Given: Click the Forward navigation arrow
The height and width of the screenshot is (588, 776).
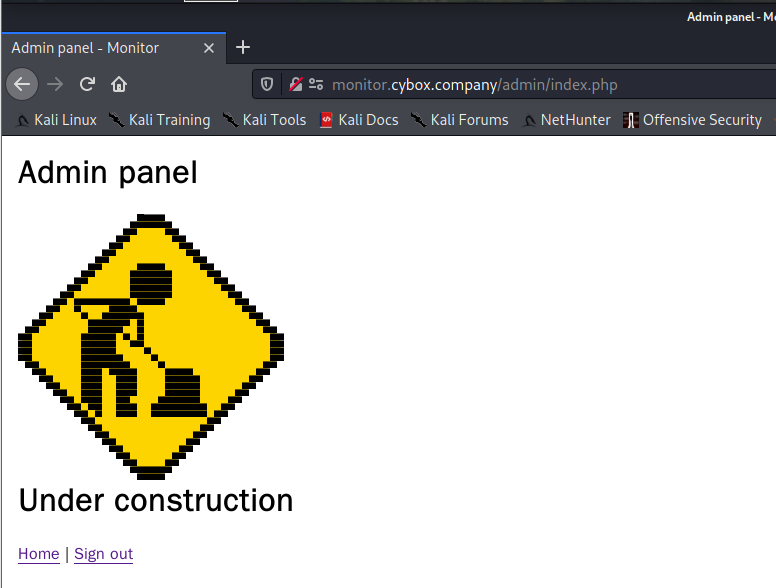Looking at the screenshot, I should (x=55, y=85).
